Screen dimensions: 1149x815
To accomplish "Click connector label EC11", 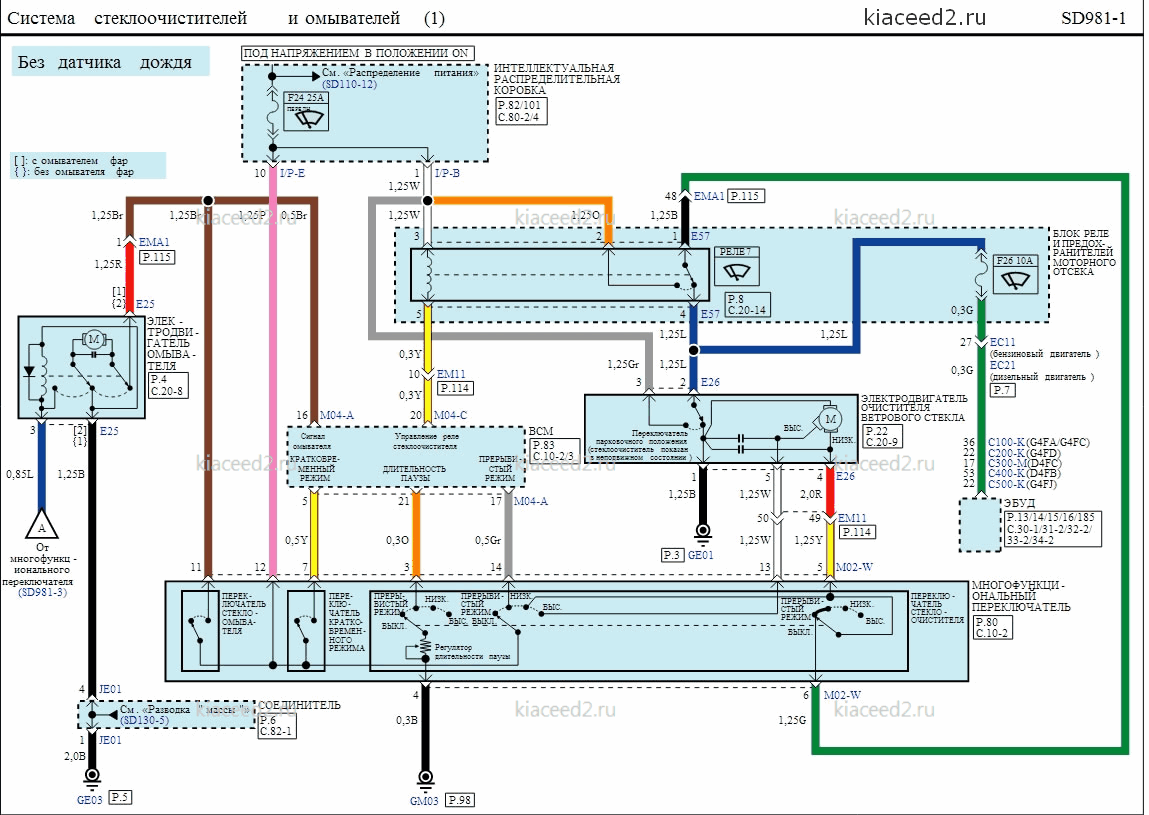I will tap(1002, 342).
